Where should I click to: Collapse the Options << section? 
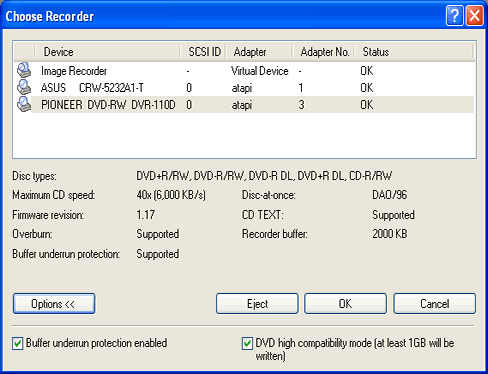54,304
